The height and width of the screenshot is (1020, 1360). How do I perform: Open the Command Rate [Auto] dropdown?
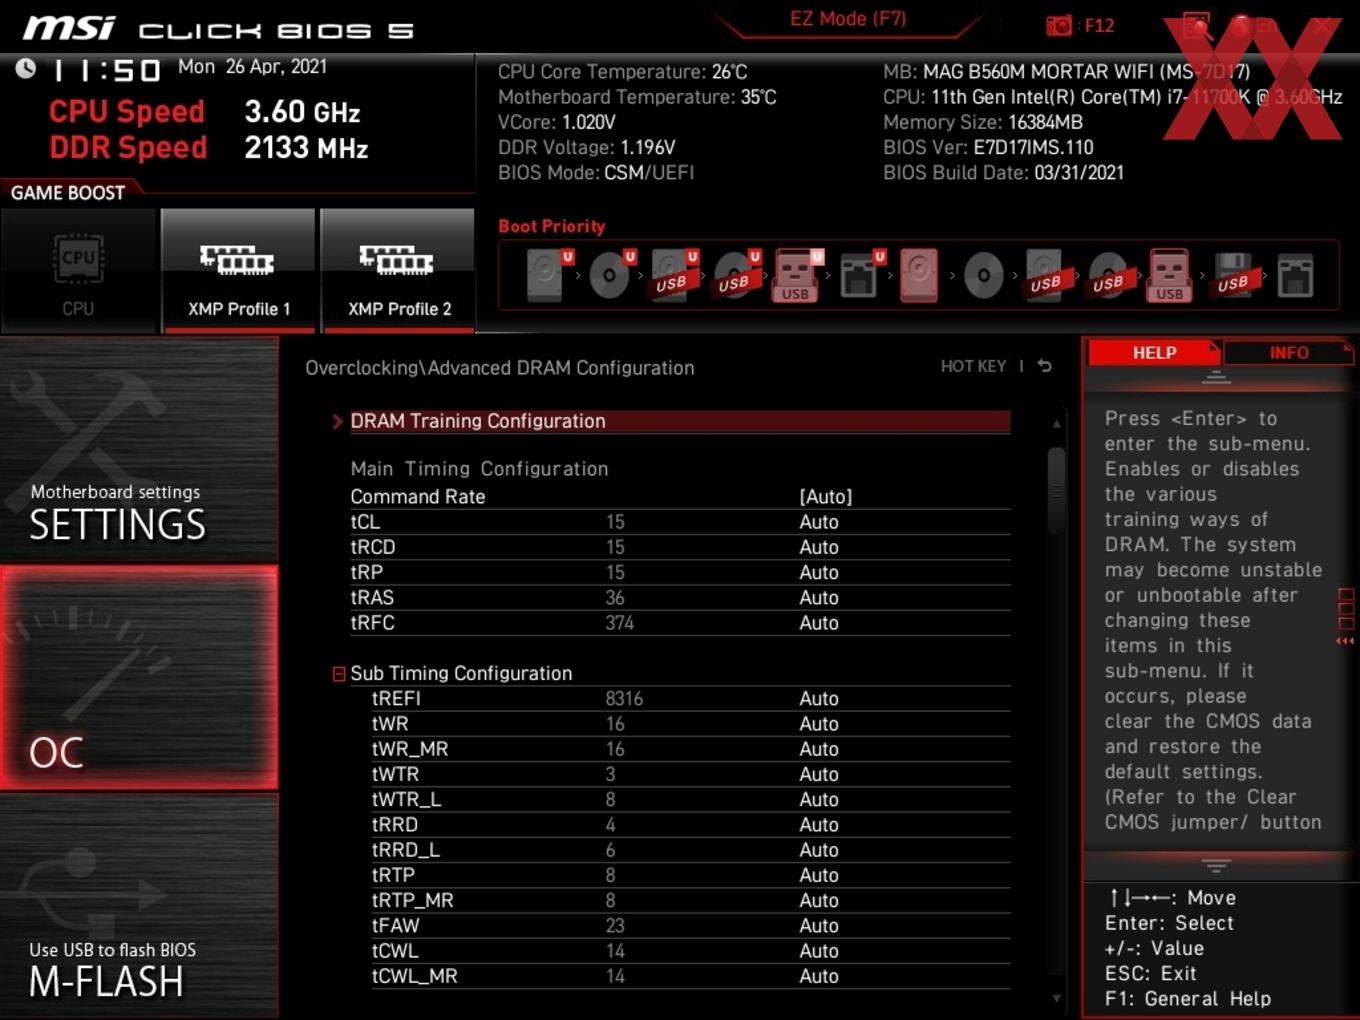click(x=825, y=497)
